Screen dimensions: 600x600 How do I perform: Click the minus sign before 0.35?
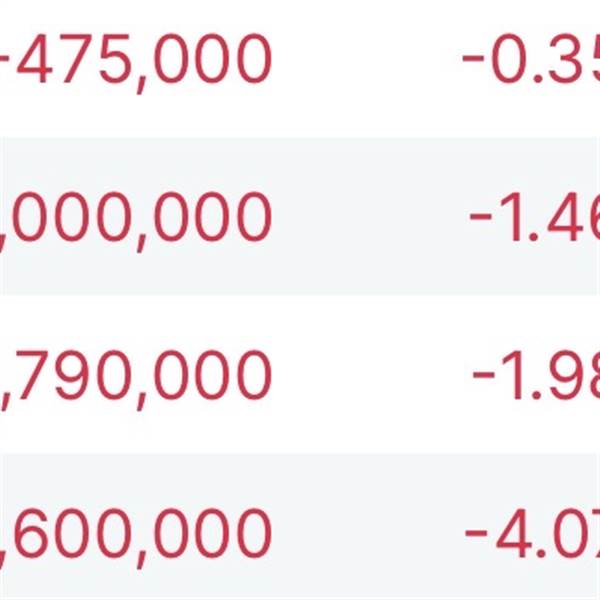tap(473, 58)
